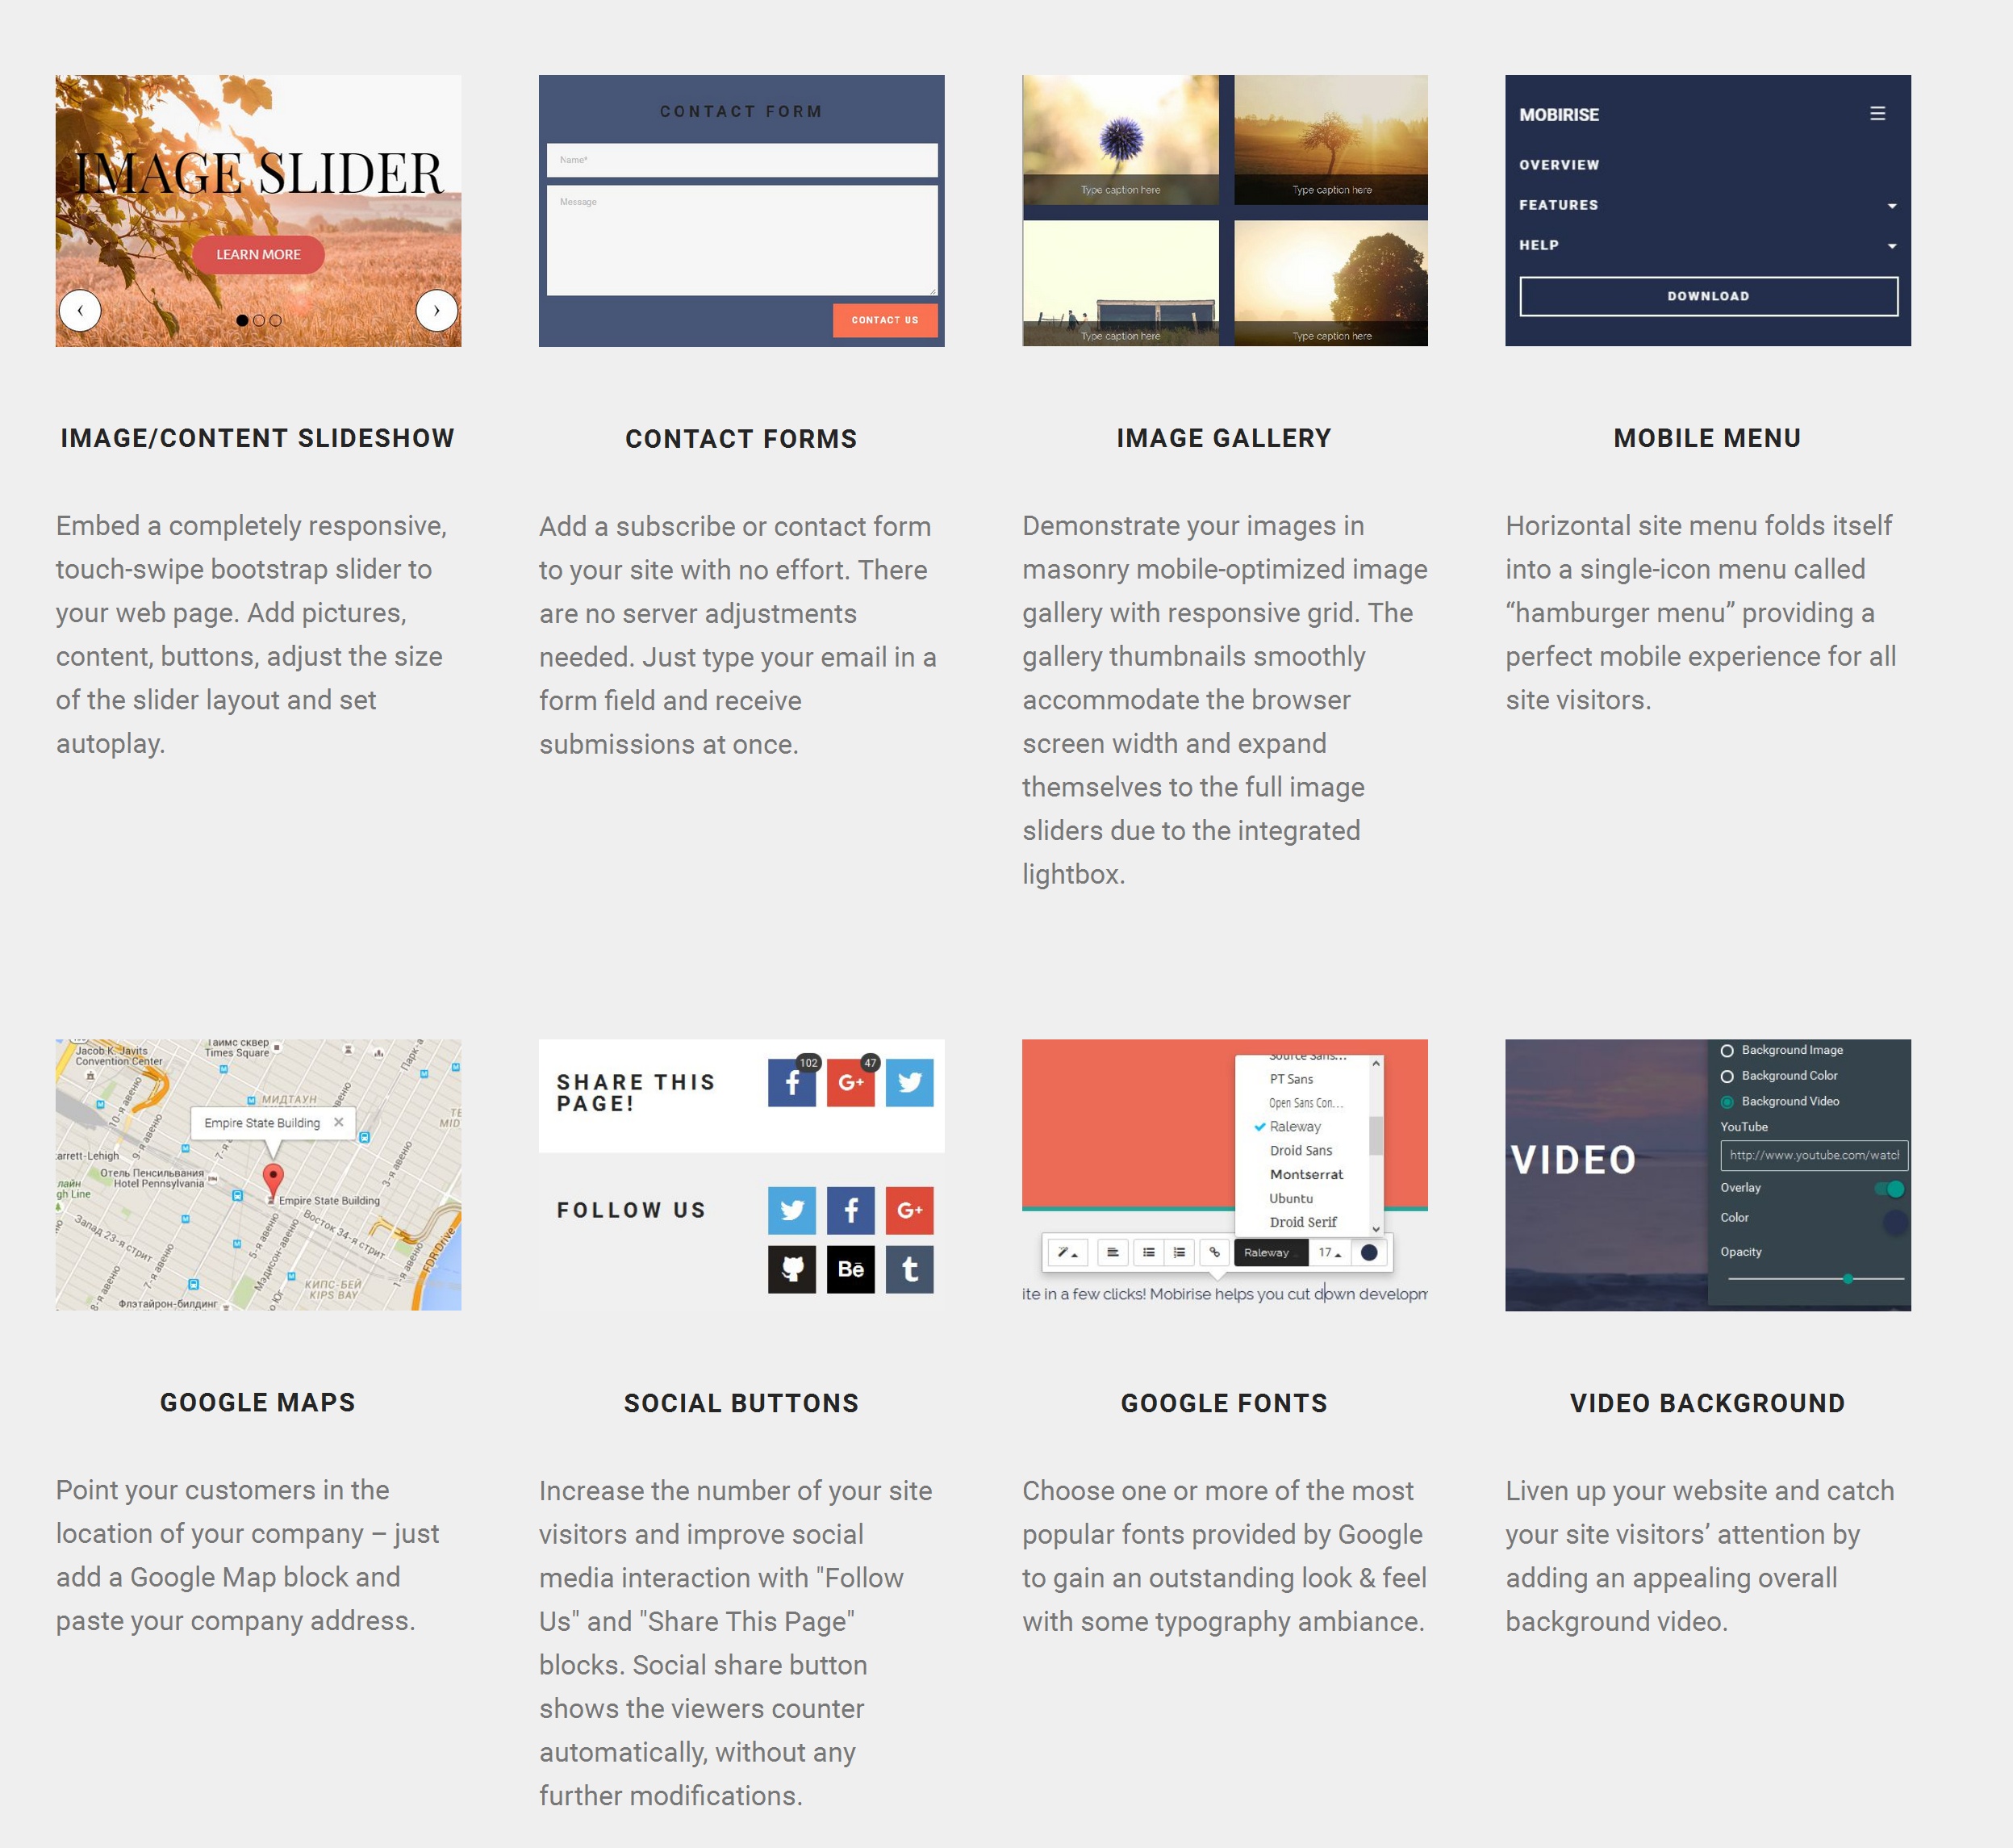Click the Tumblr follow icon

908,1268
